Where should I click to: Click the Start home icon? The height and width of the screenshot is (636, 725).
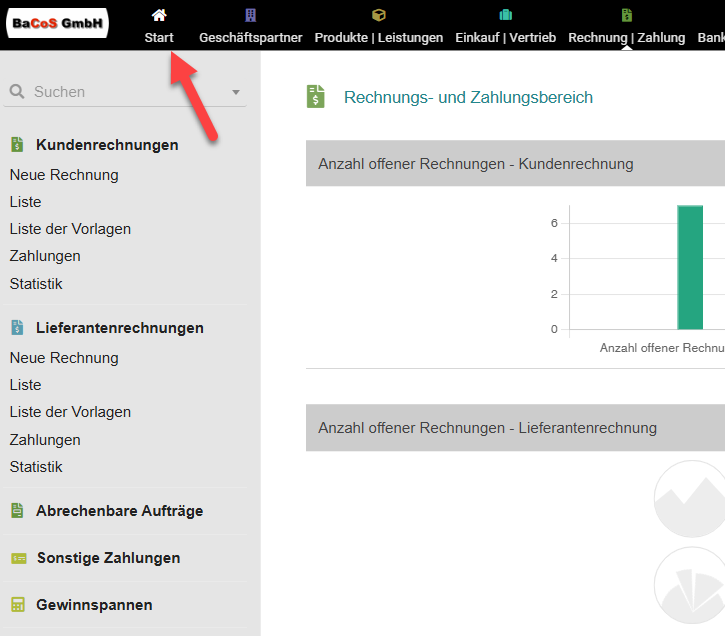pyautogui.click(x=158, y=15)
